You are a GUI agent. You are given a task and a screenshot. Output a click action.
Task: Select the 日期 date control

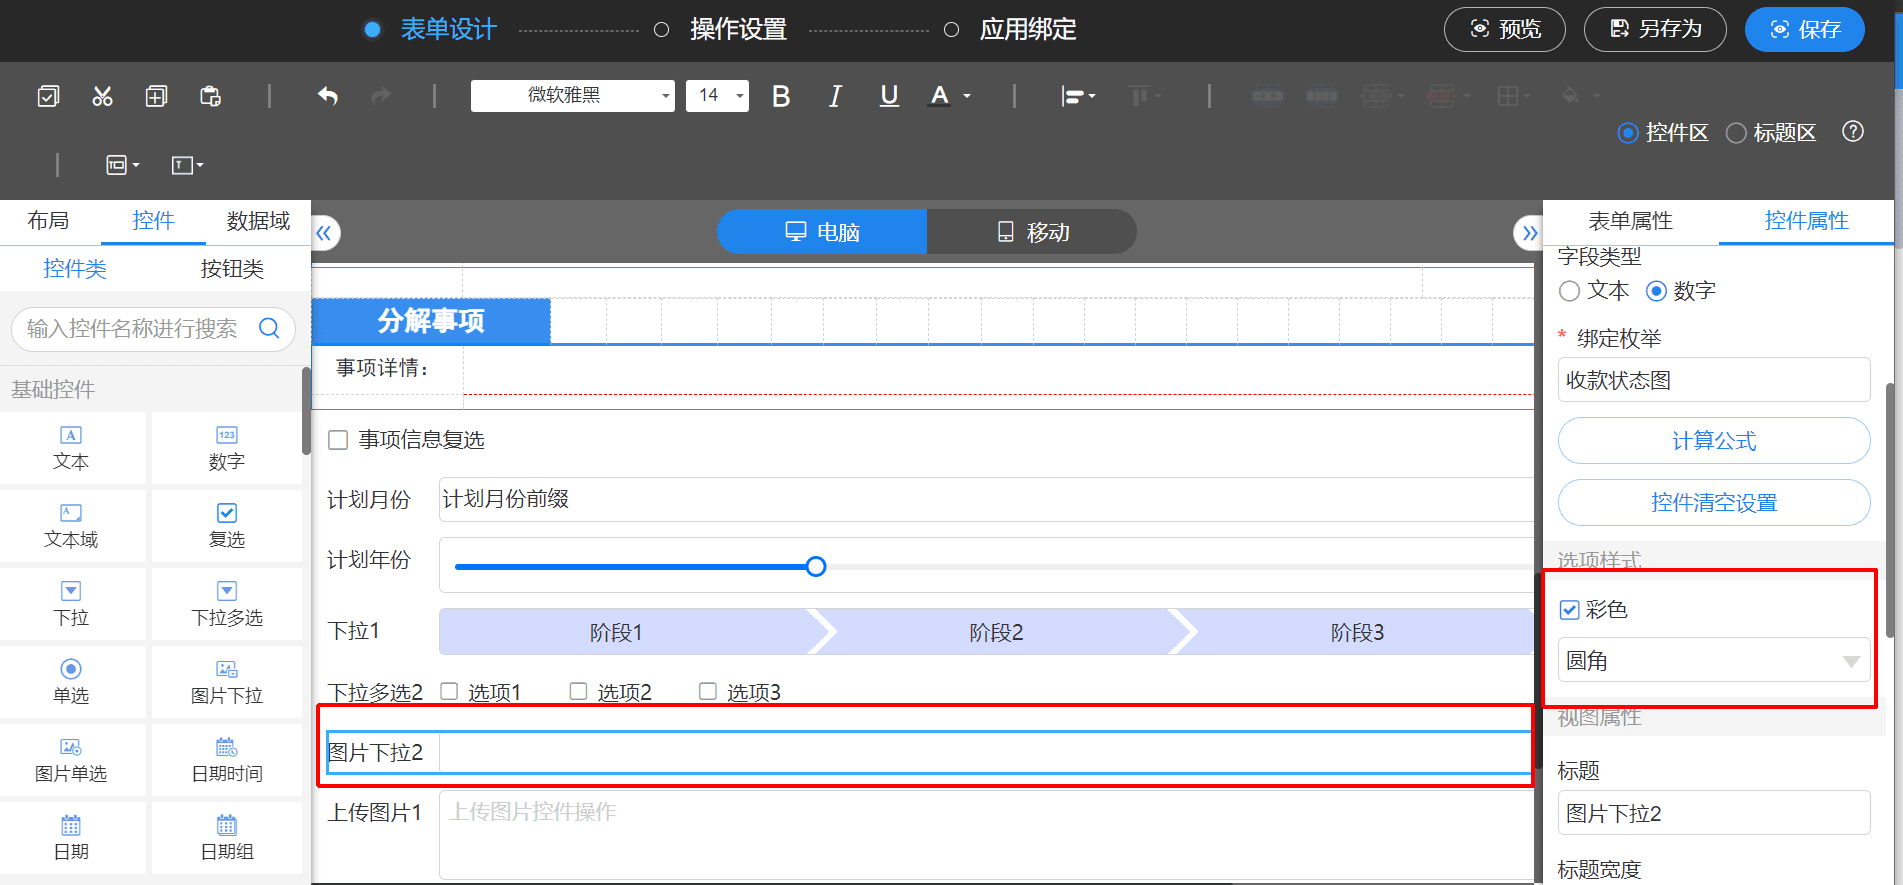click(x=71, y=838)
